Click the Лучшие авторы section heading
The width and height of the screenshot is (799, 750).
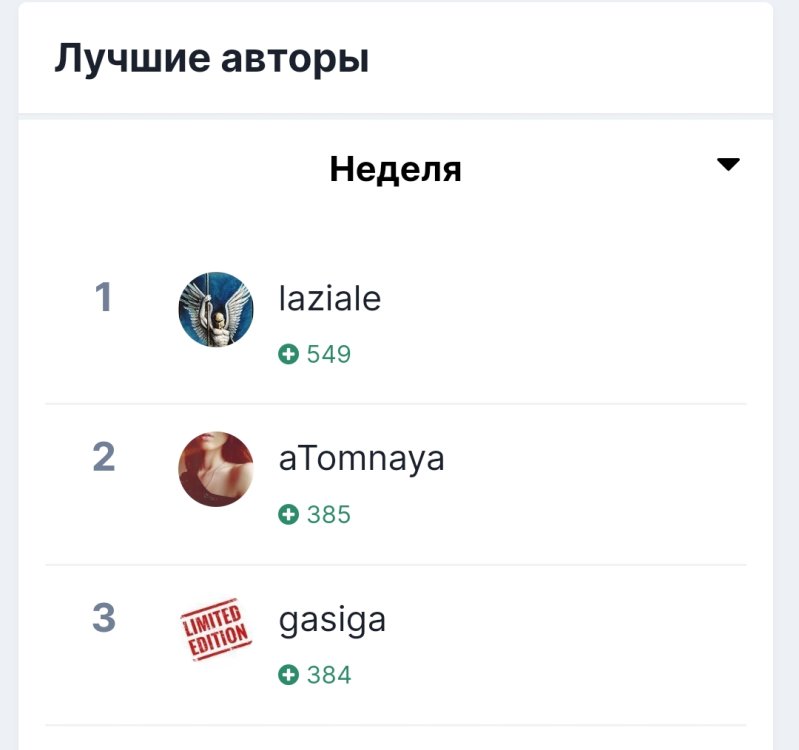point(212,59)
